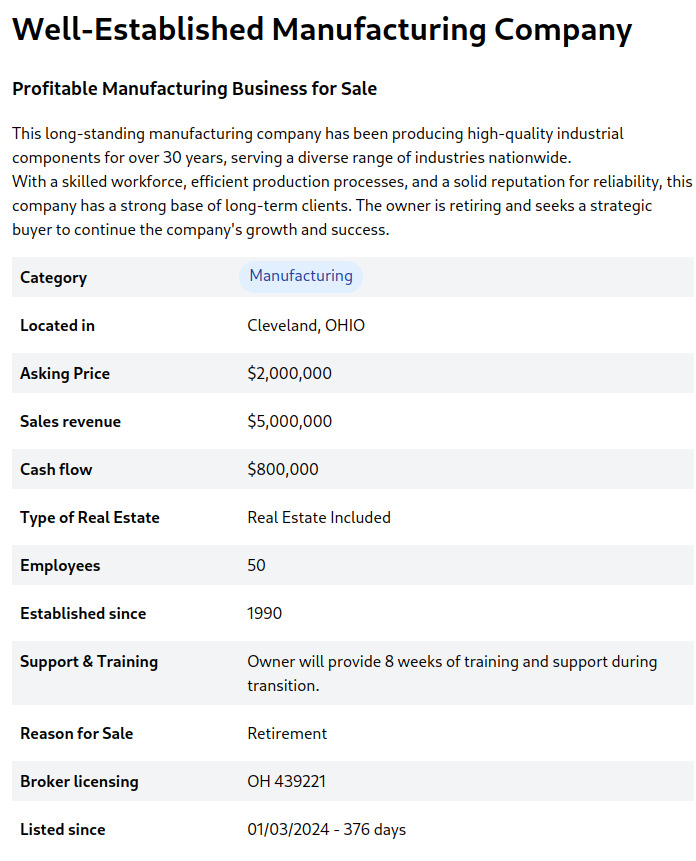Click the Profitable Manufacturing Business for Sale subtitle
Viewport: 696px width, 861px height.
click(194, 89)
